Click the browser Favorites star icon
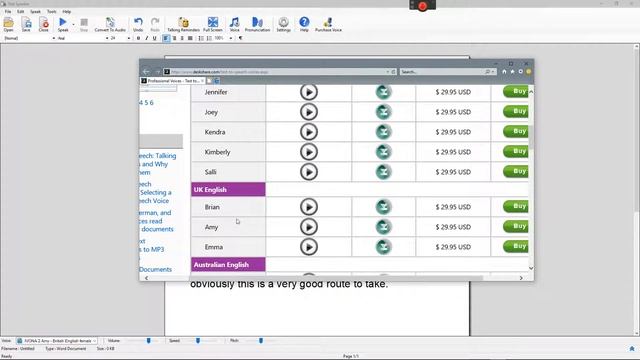Screen dimensions: 640x360 pyautogui.click(x=513, y=71)
